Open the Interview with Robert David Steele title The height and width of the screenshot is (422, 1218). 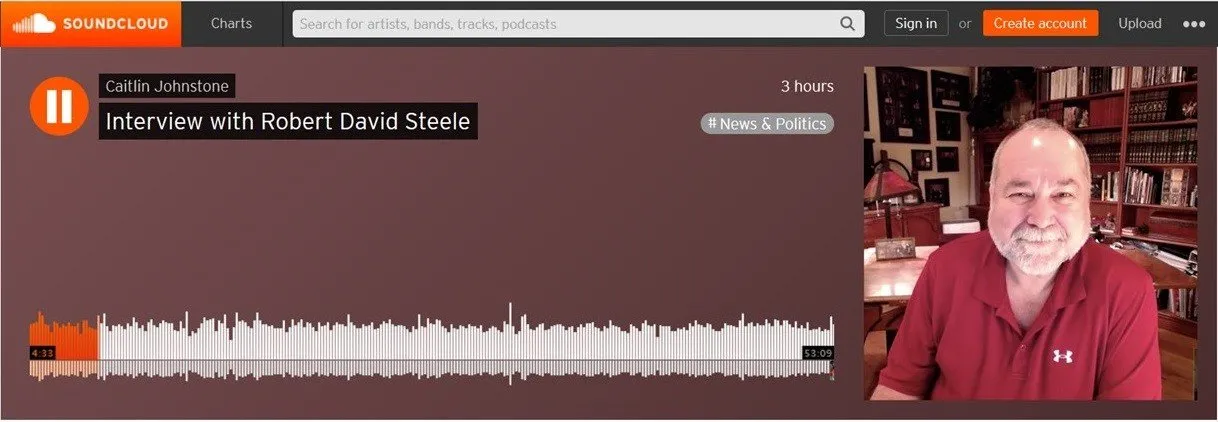[288, 122]
